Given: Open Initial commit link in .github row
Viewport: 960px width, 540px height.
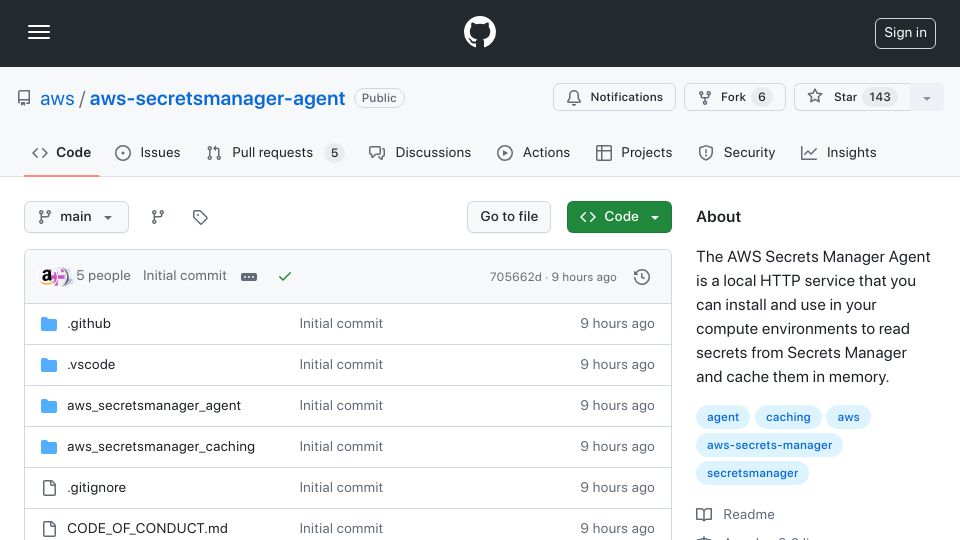Looking at the screenshot, I should pos(341,323).
